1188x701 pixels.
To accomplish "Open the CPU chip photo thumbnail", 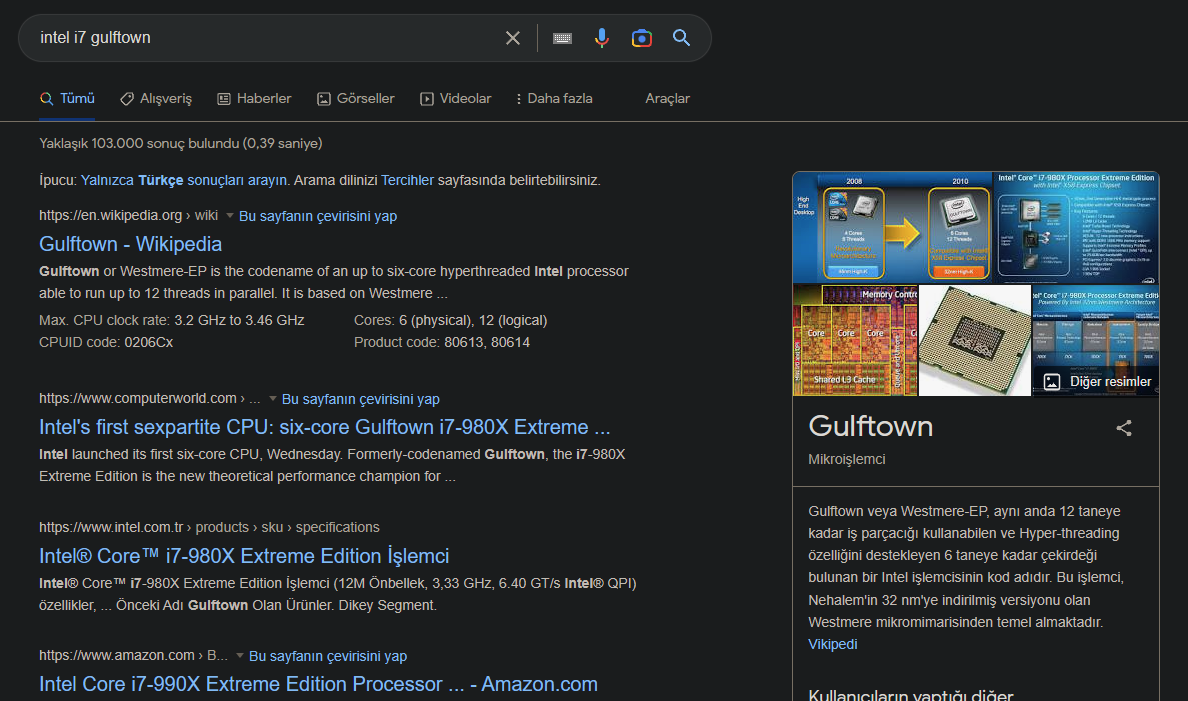I will click(975, 340).
